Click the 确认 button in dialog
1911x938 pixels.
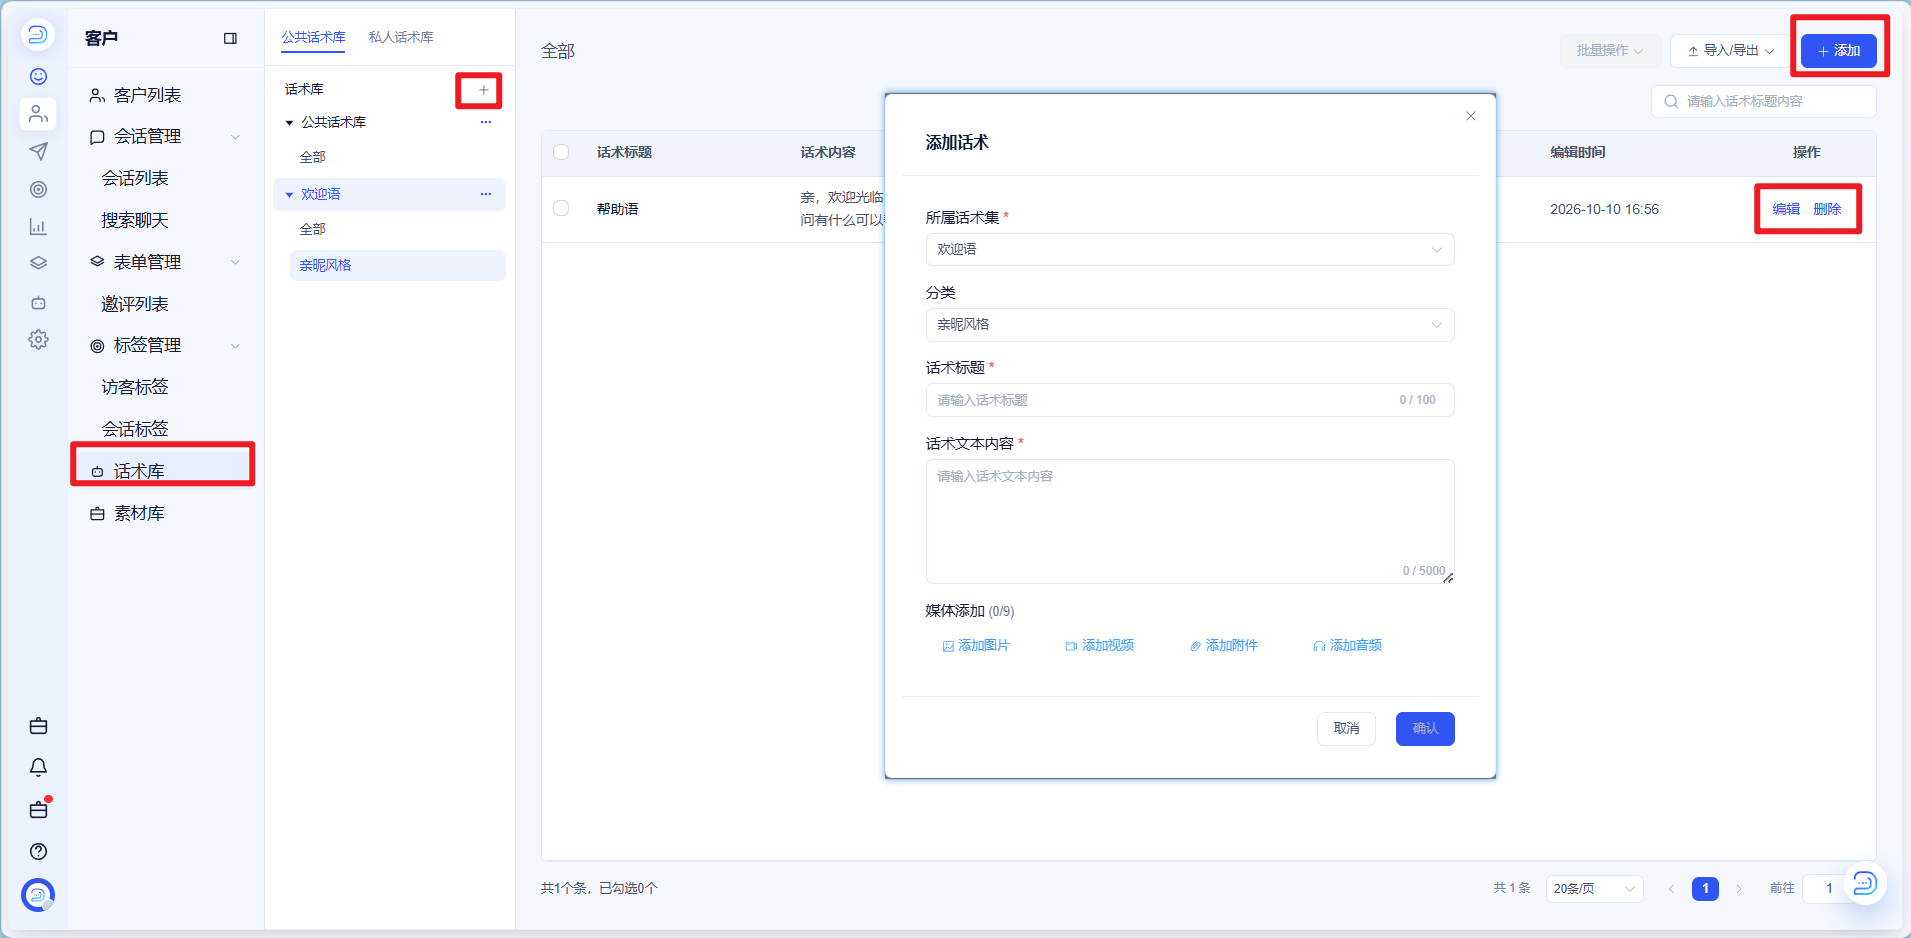(1425, 729)
